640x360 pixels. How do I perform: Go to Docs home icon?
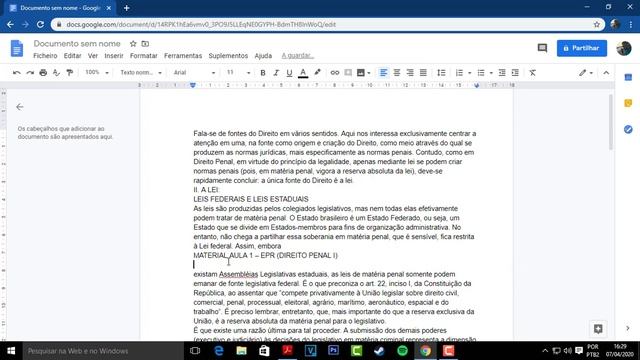click(x=17, y=48)
